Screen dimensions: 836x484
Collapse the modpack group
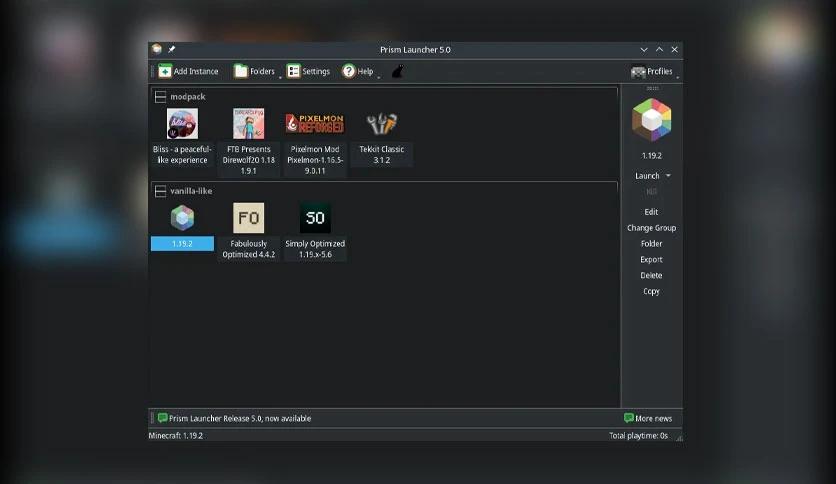pos(160,96)
